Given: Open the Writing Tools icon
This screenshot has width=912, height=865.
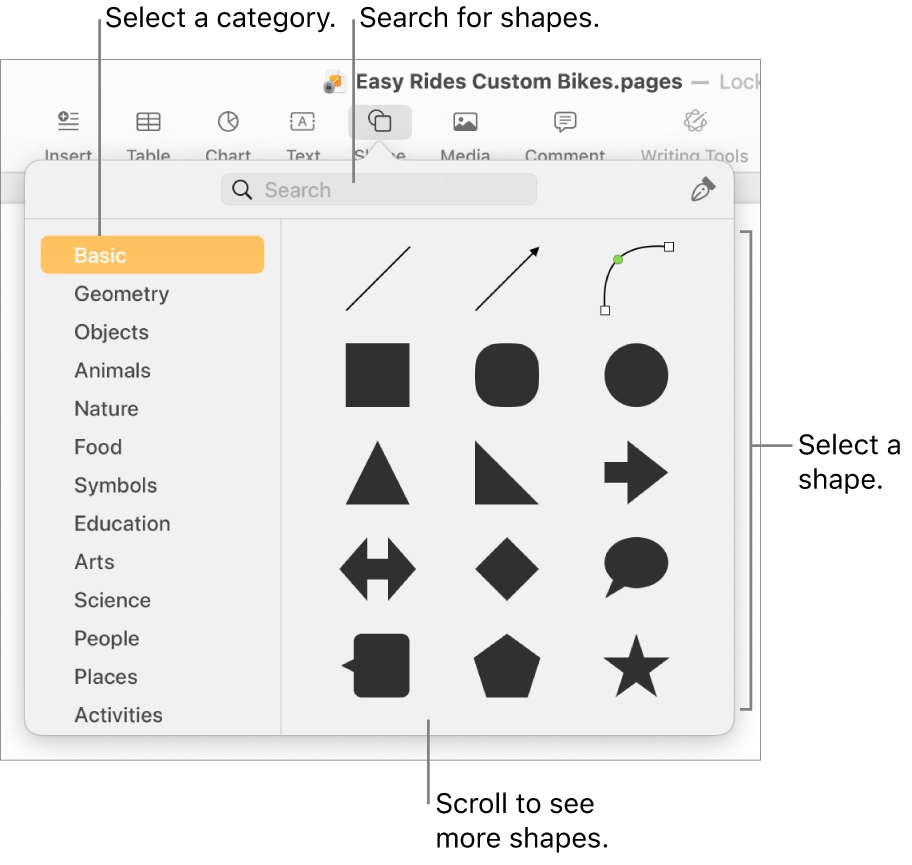Looking at the screenshot, I should (695, 121).
